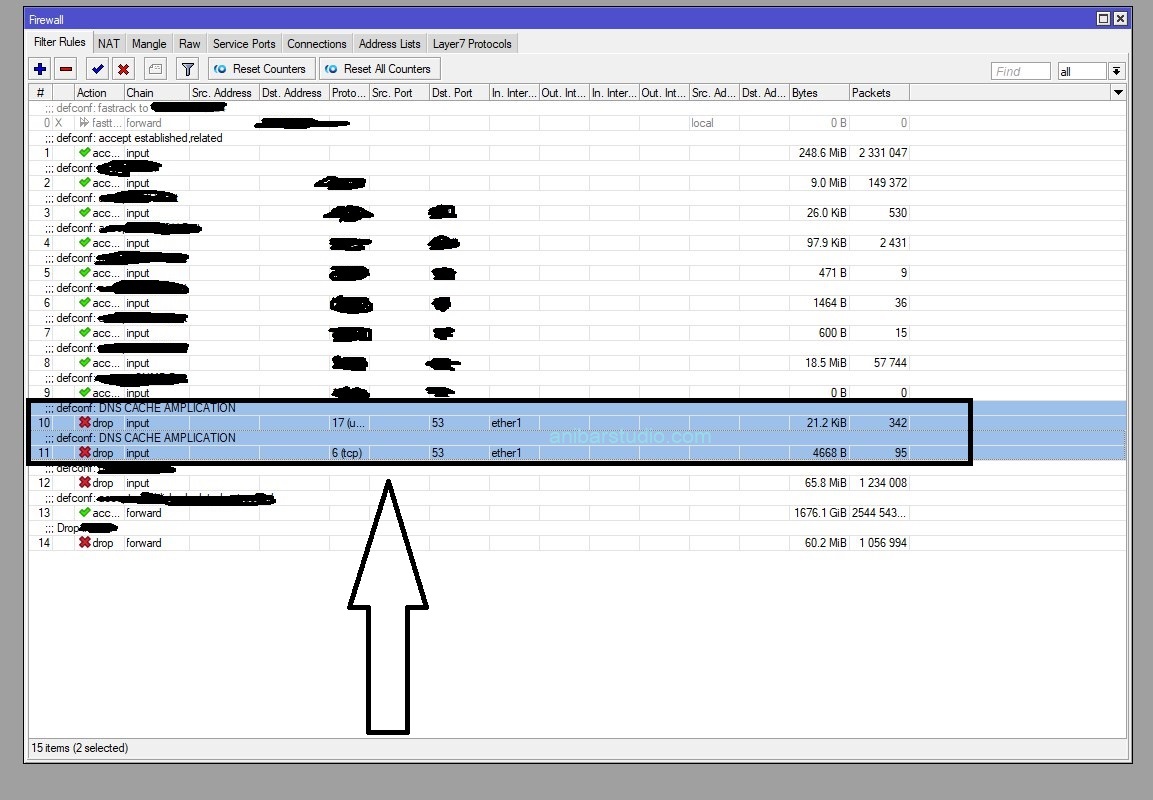Viewport: 1153px width, 800px height.
Task: Remove selected rule with the minus icon
Action: (x=66, y=69)
